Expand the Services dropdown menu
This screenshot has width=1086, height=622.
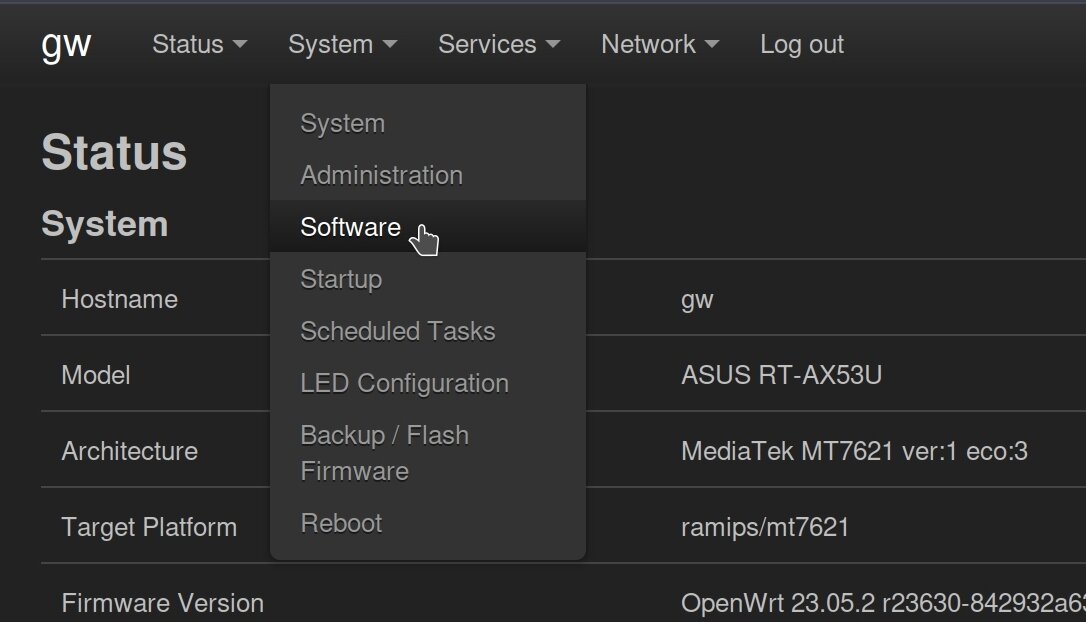[x=498, y=45]
